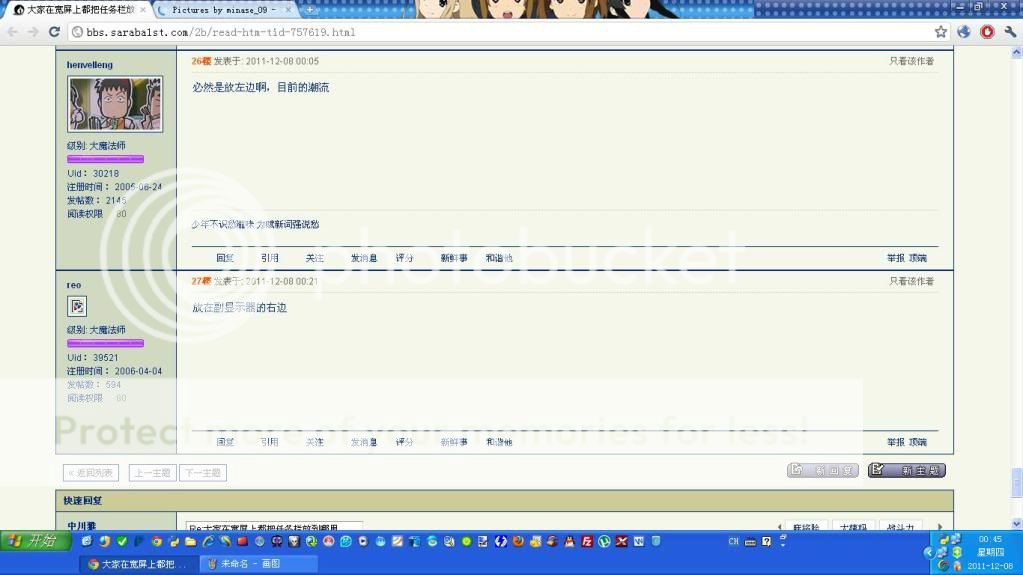Click the page scrollbar up arrow
Image resolution: width=1023 pixels, height=575 pixels.
[1016, 53]
